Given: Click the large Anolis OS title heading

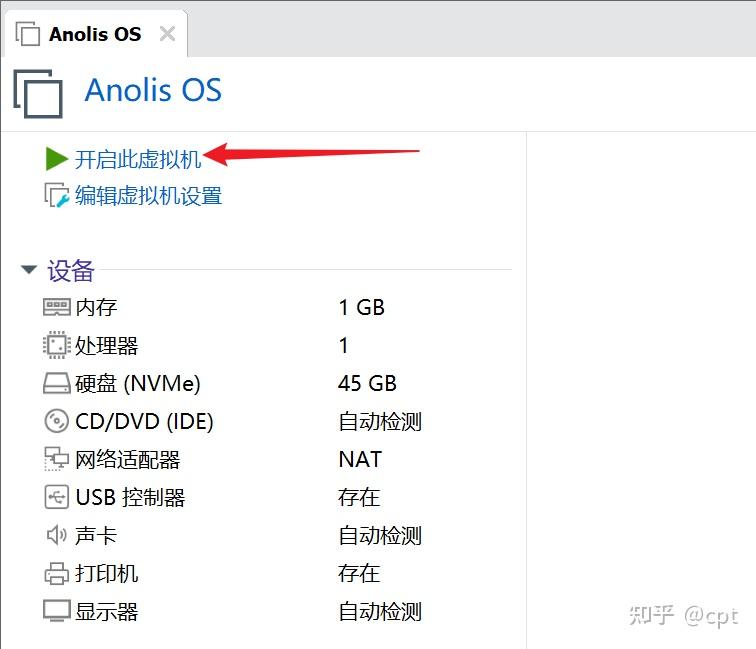Looking at the screenshot, I should click(x=153, y=91).
